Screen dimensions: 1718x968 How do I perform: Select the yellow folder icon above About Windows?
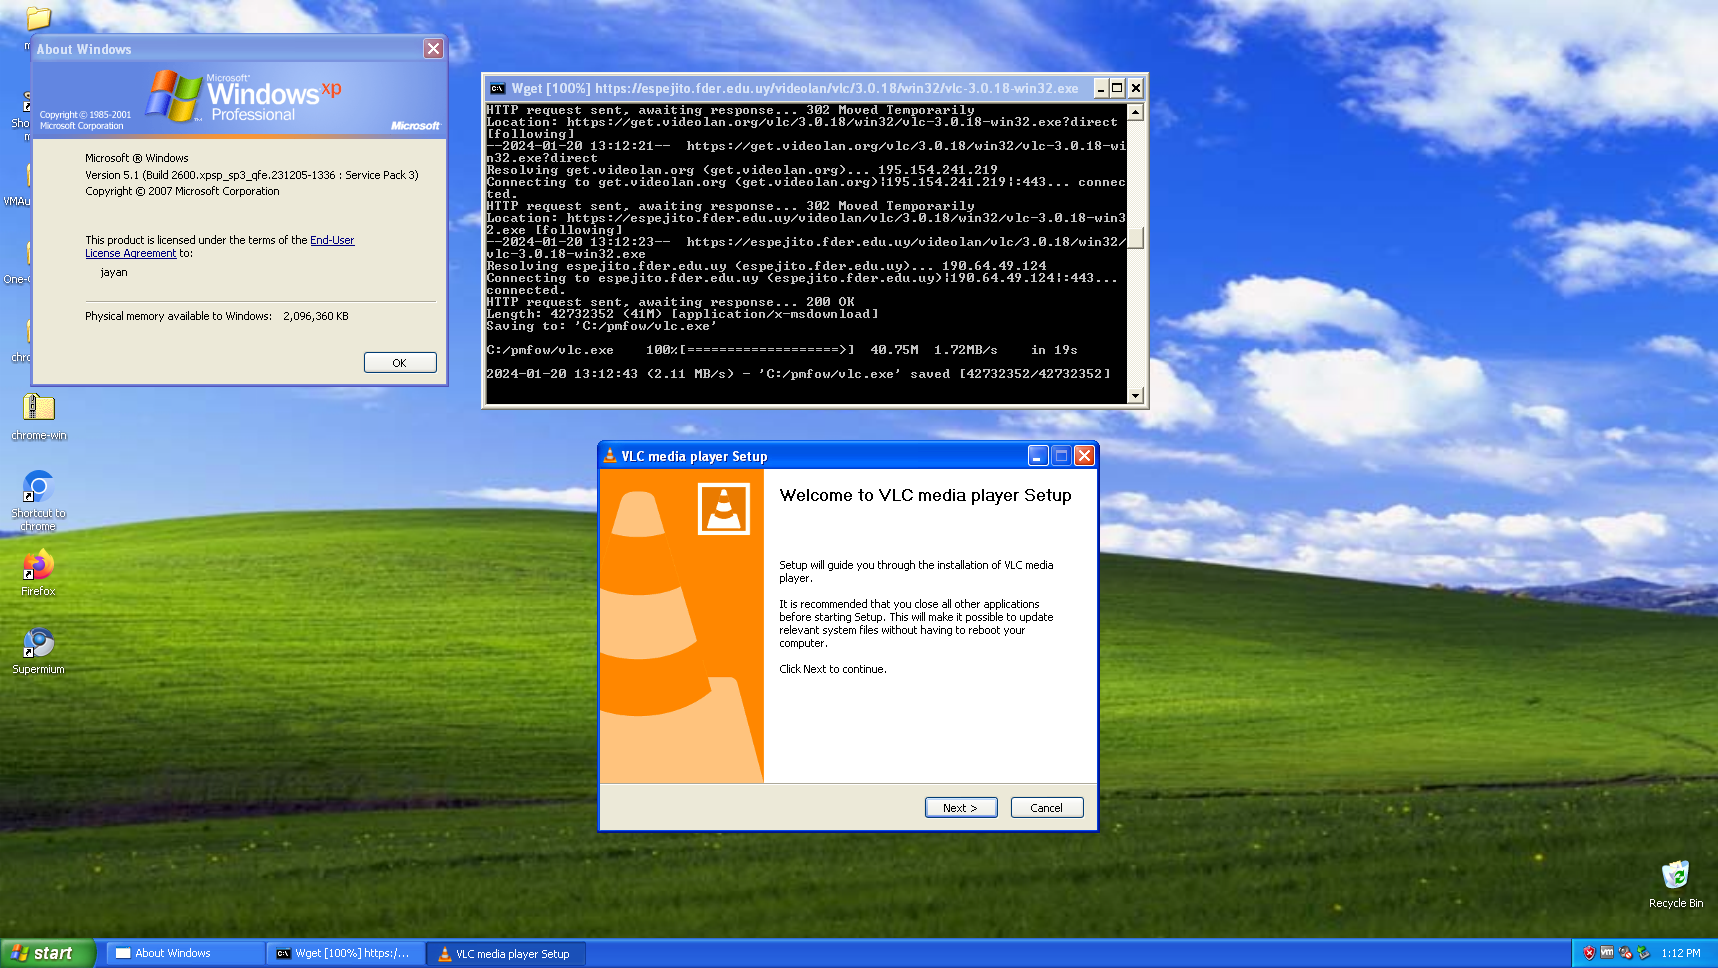tap(39, 17)
